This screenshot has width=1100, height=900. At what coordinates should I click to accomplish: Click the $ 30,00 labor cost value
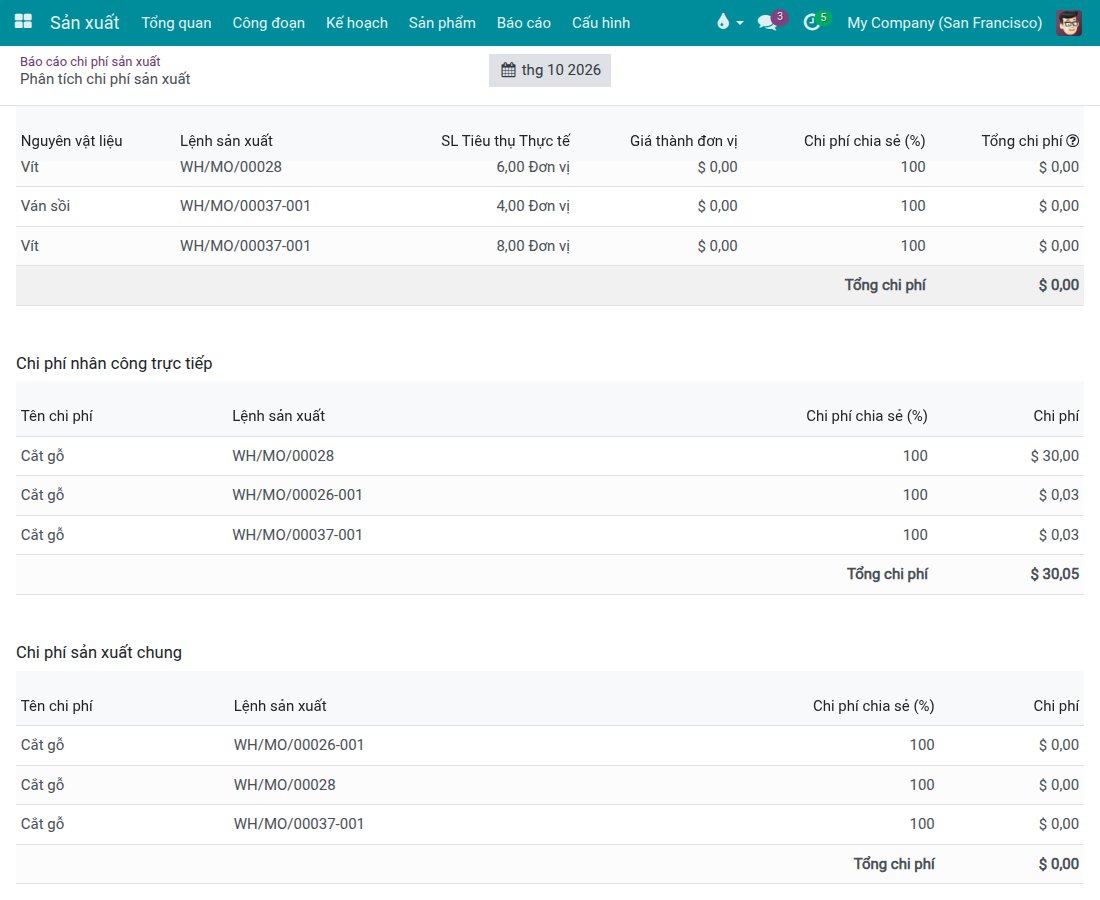click(x=1054, y=456)
